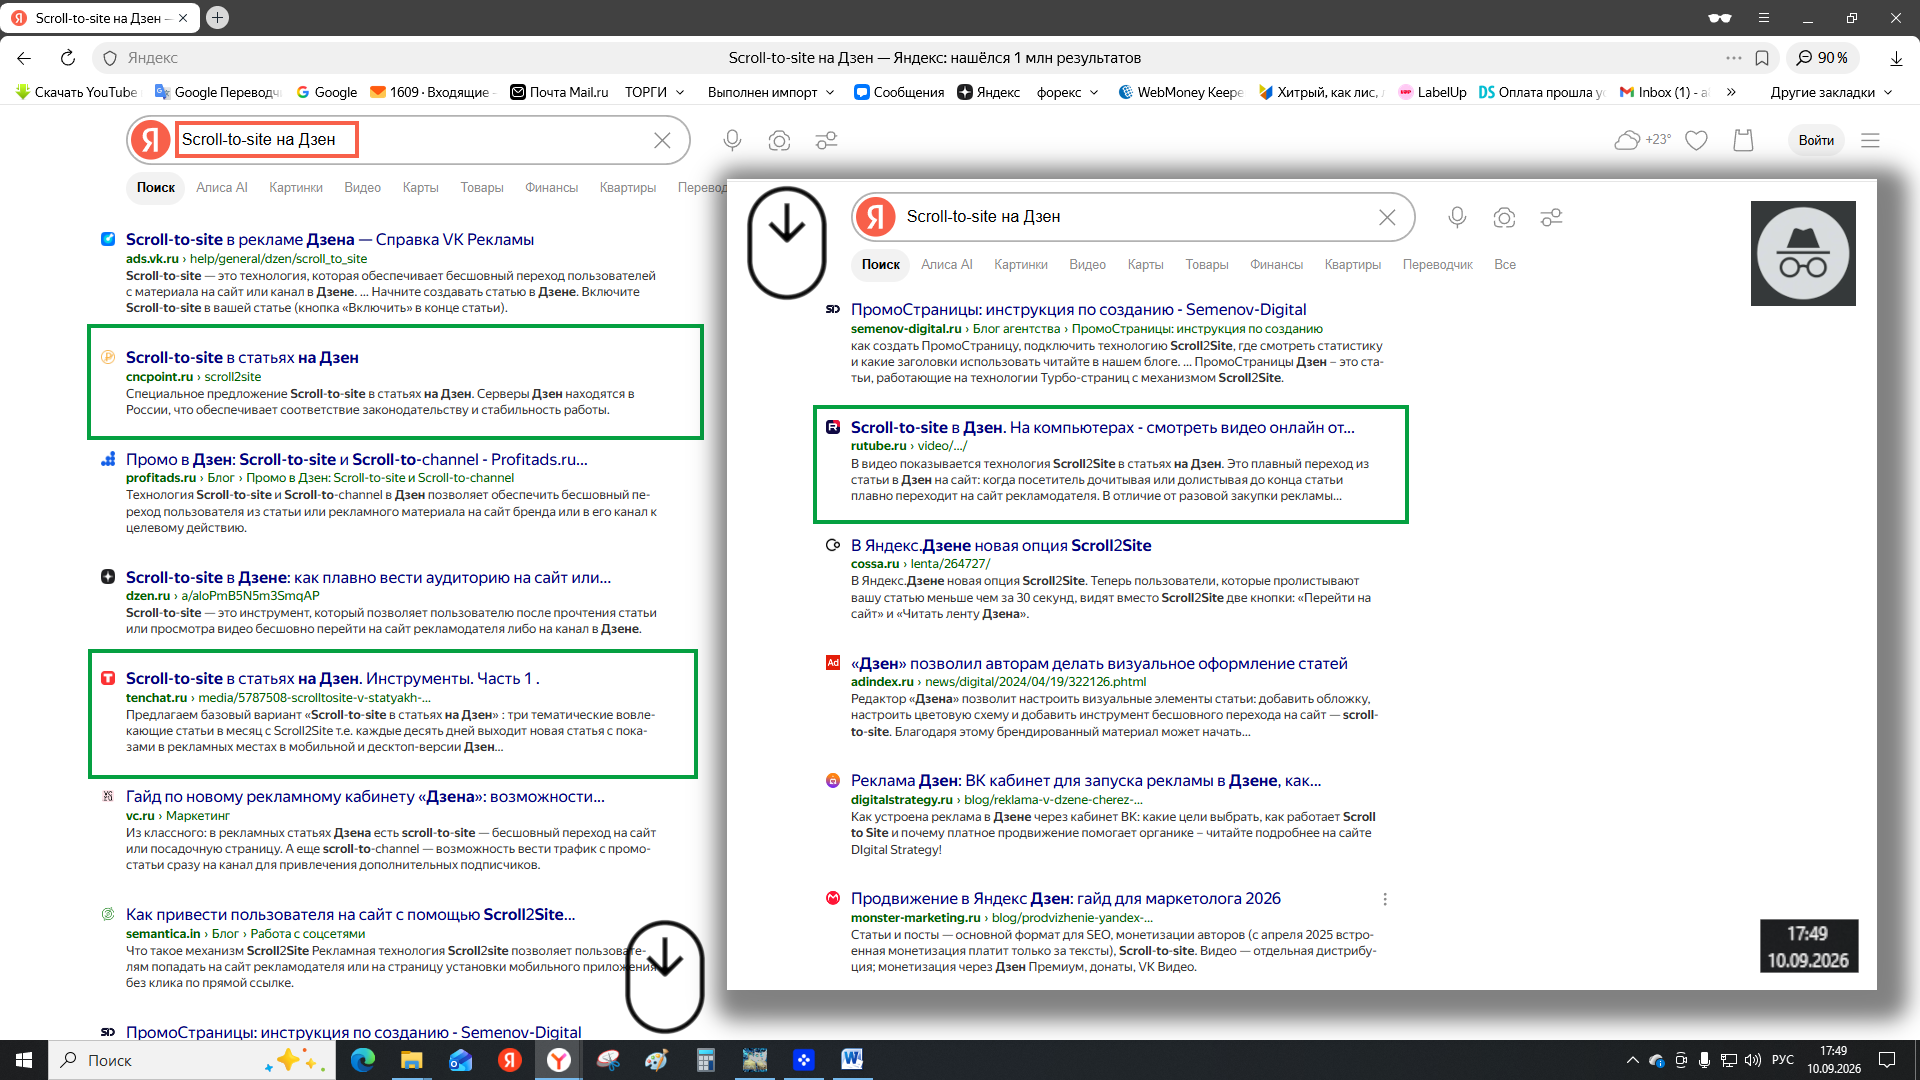Open new browser tab with plus
This screenshot has height=1080, width=1920.
click(217, 17)
